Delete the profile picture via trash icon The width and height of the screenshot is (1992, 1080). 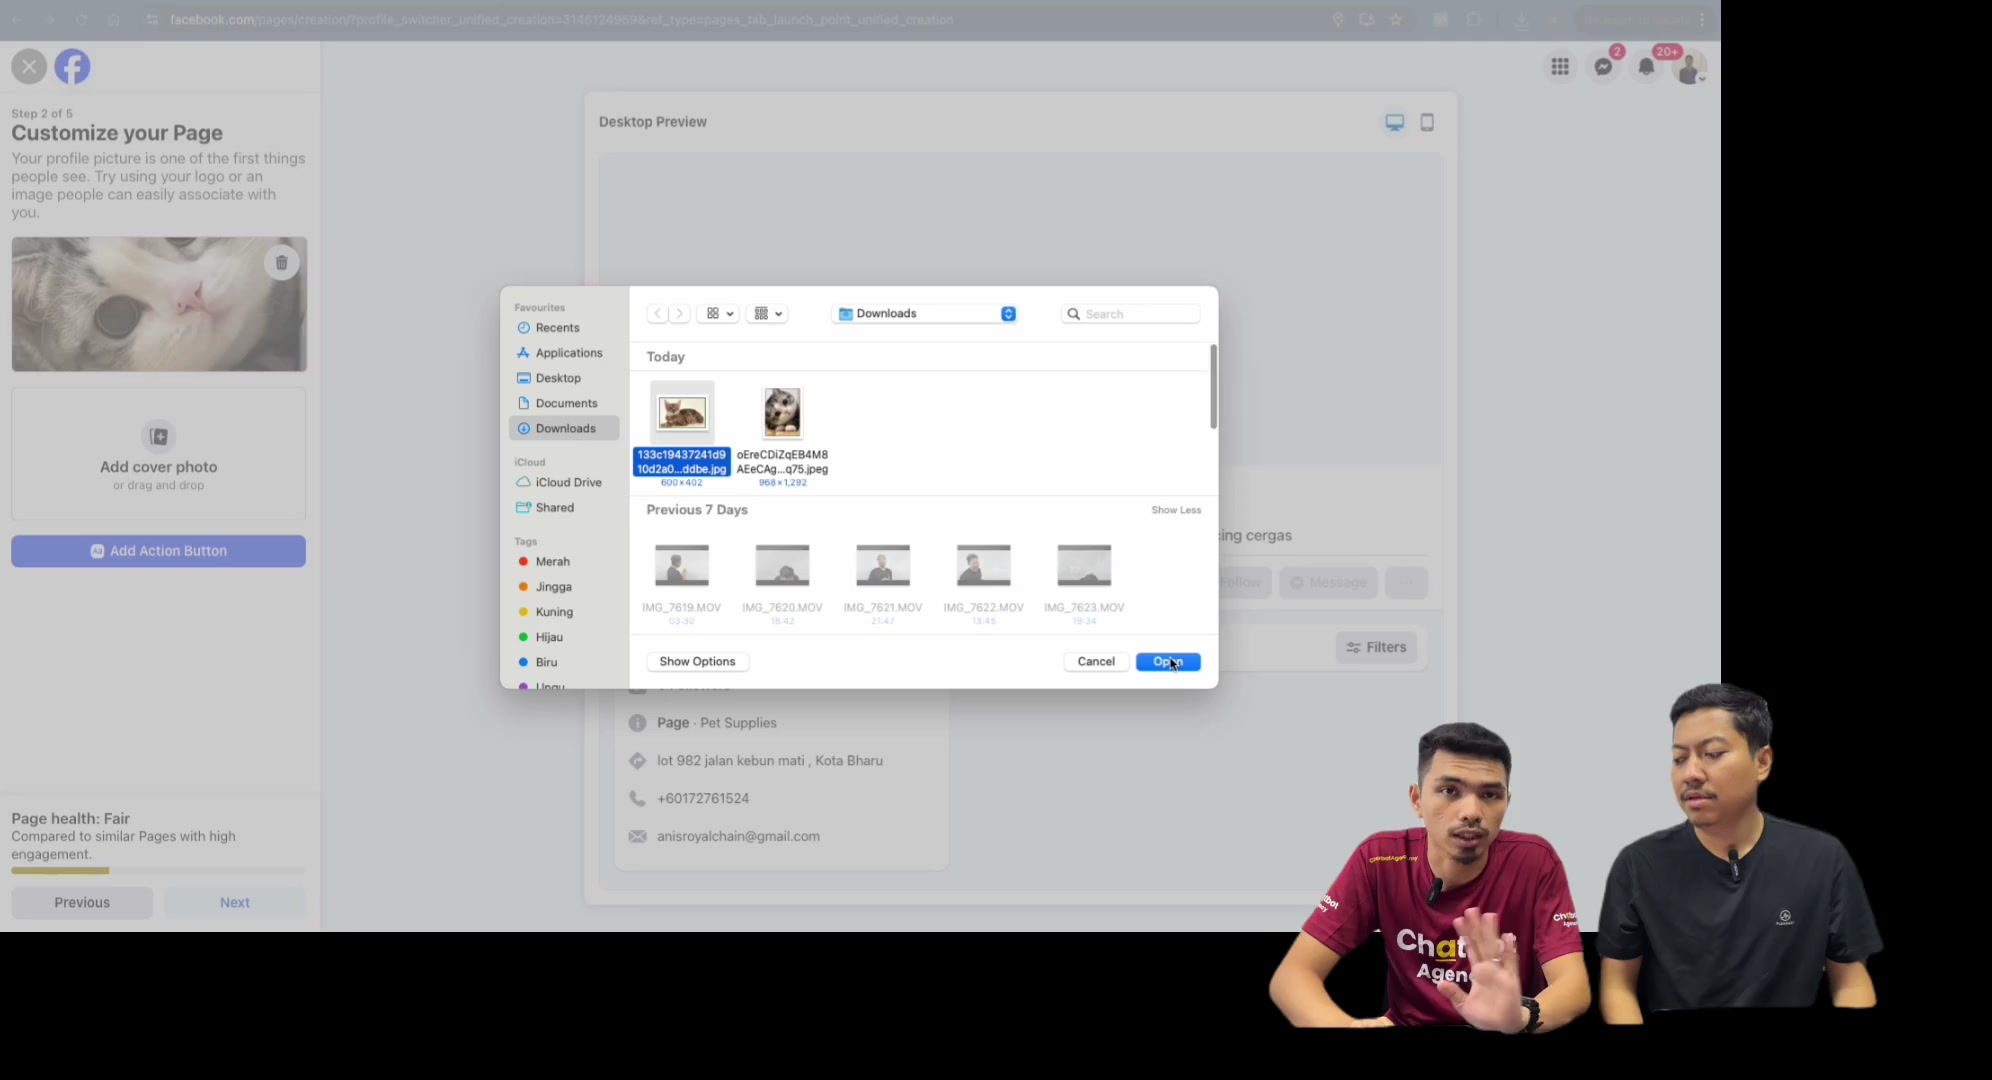click(x=282, y=263)
